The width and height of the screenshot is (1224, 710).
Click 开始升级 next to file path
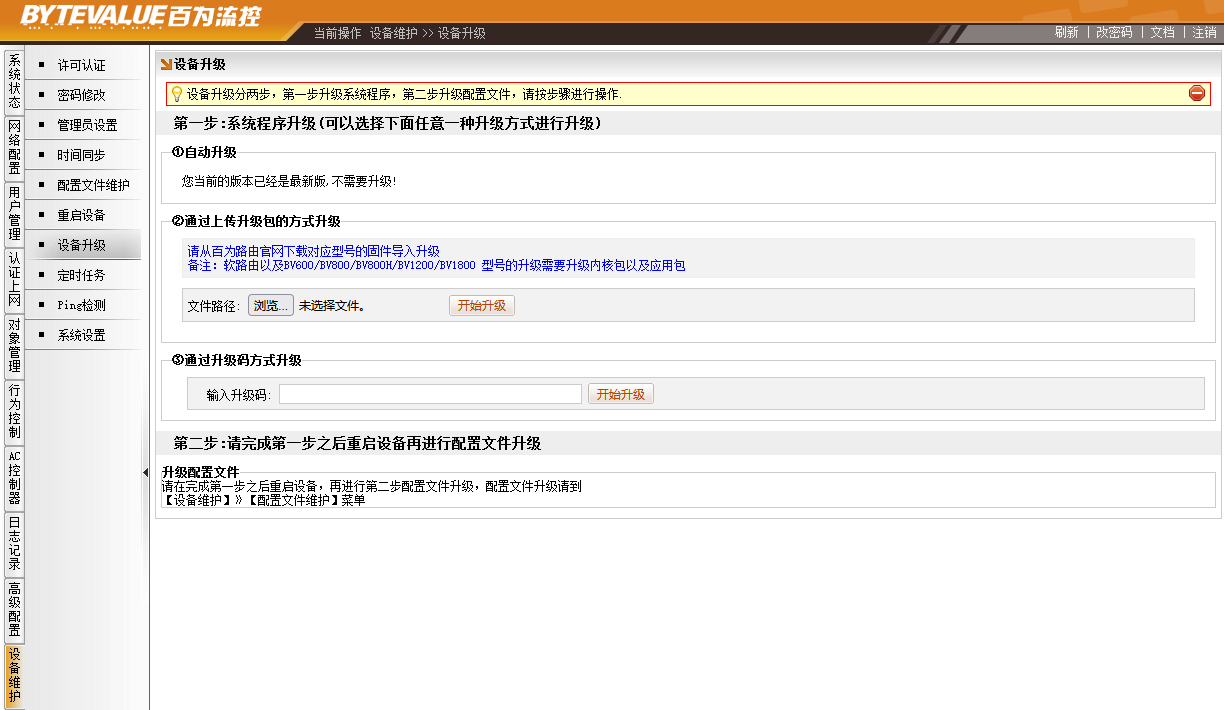[481, 306]
